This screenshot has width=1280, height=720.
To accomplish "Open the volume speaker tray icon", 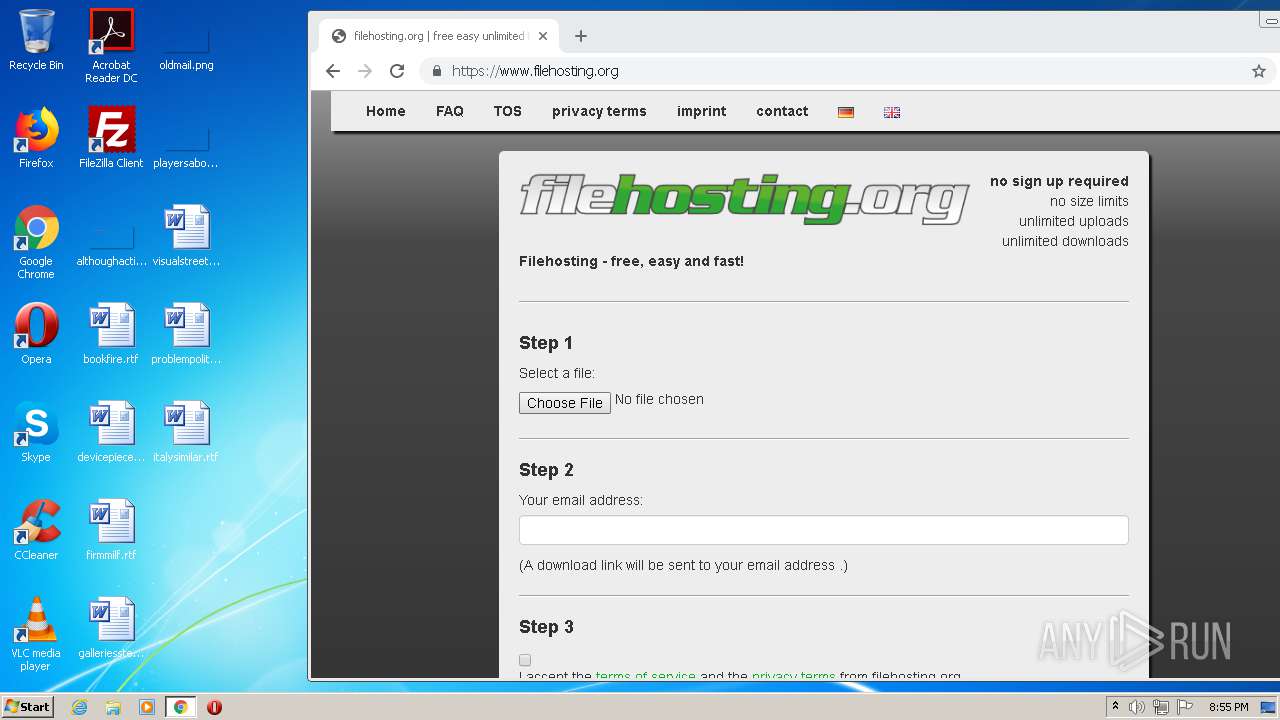I will 1137,707.
